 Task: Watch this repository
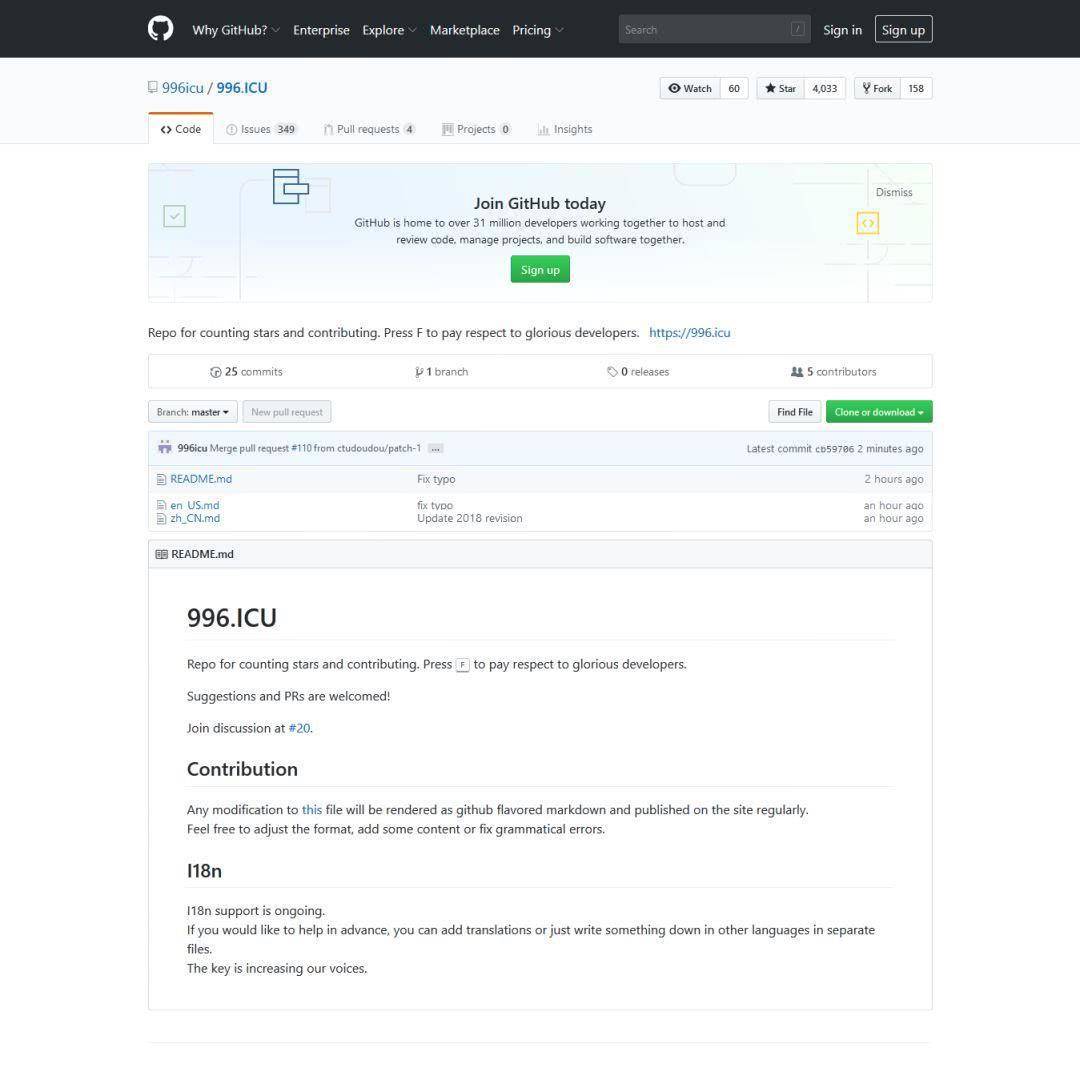(x=690, y=88)
